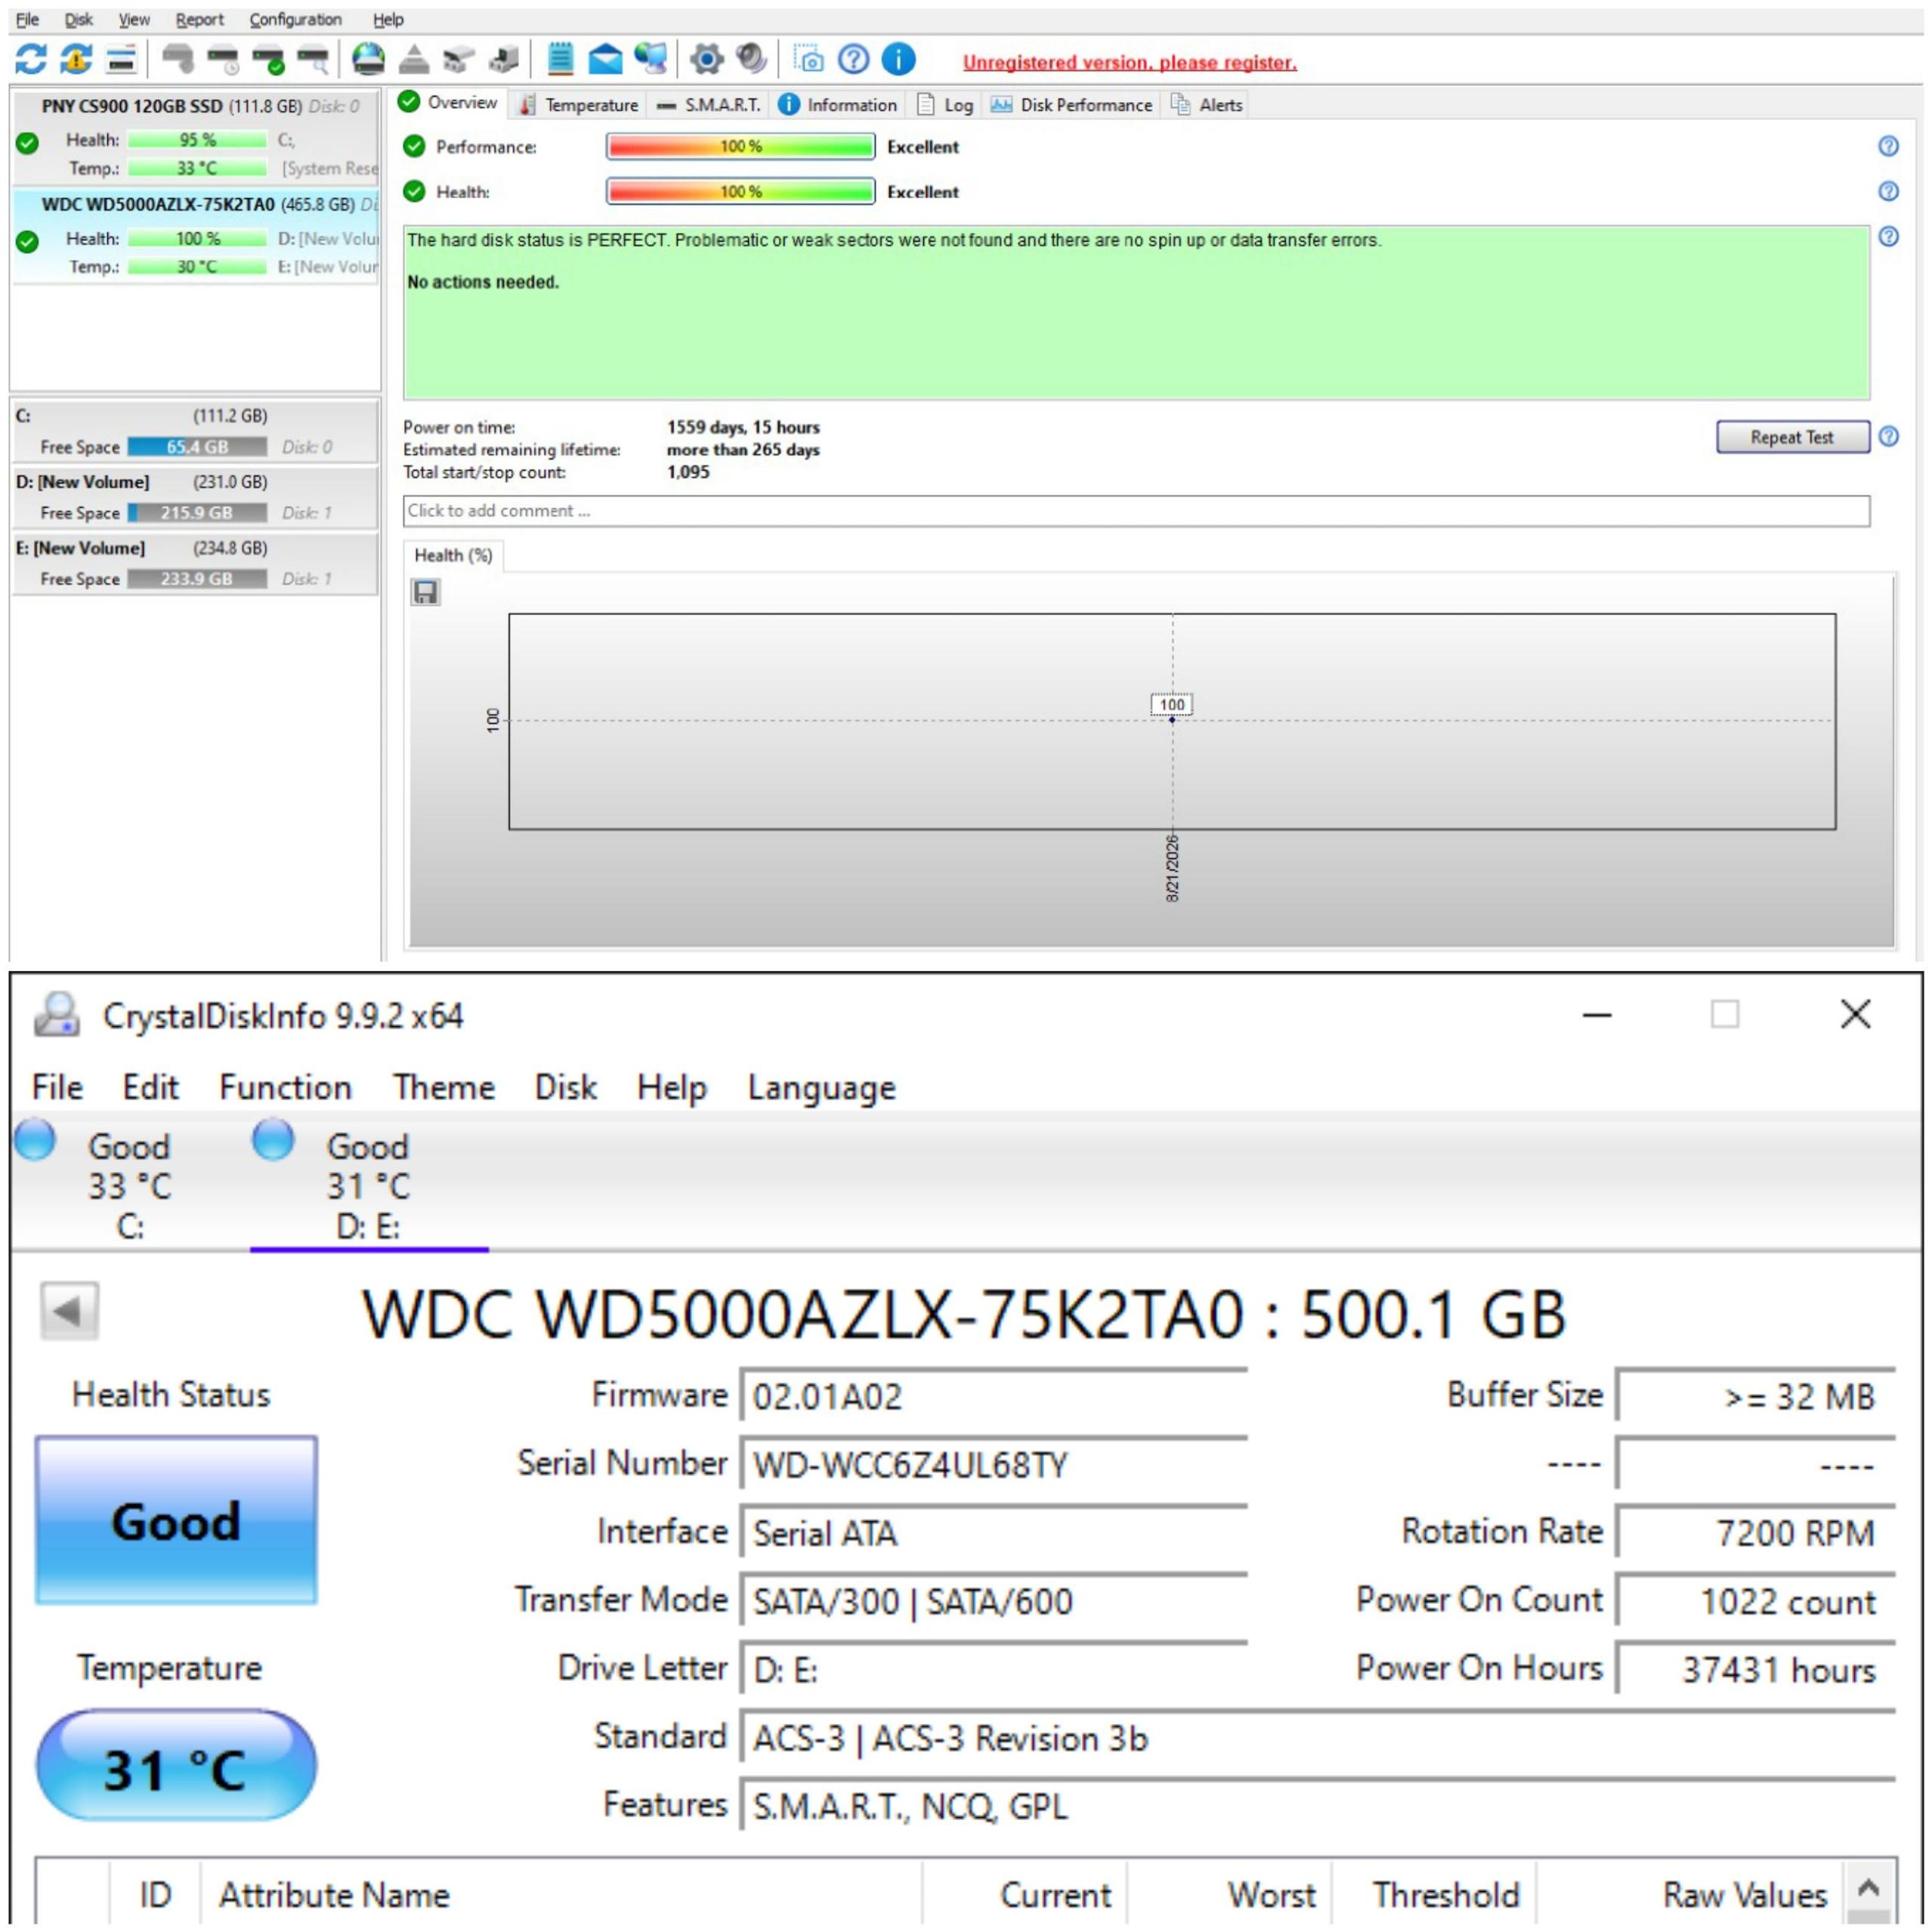
Task: Switch to the Alerts tab
Action: point(1207,105)
